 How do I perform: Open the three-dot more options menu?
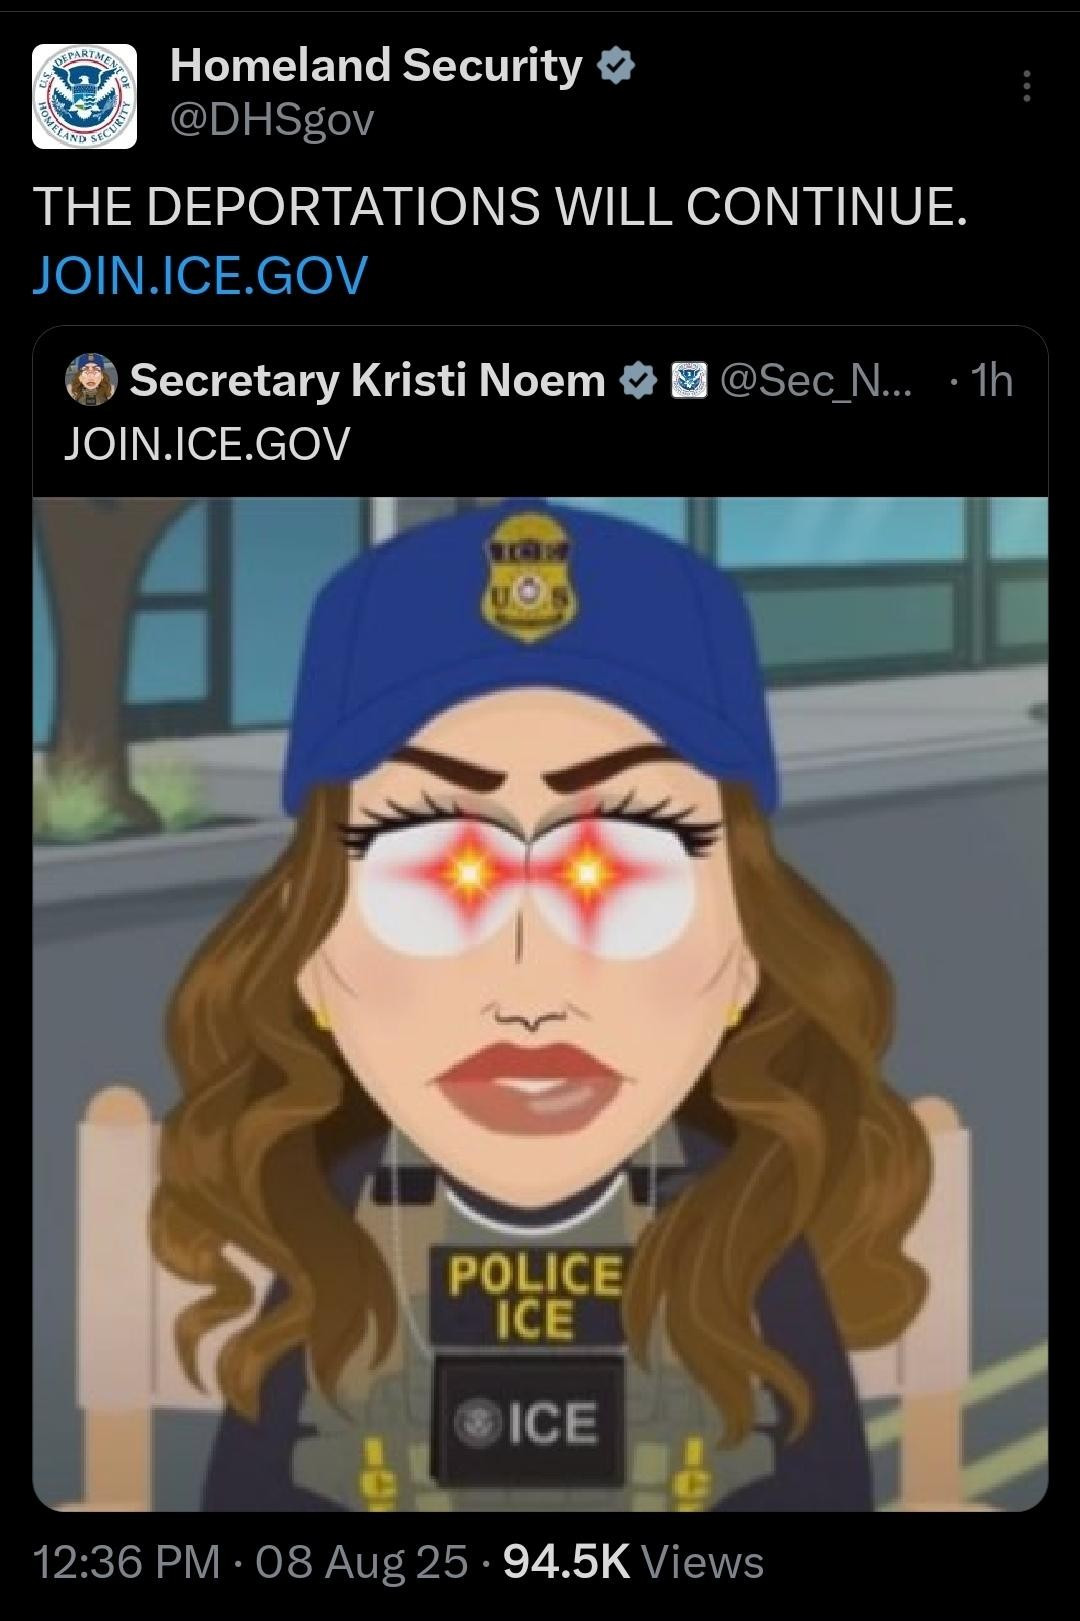[x=1026, y=87]
